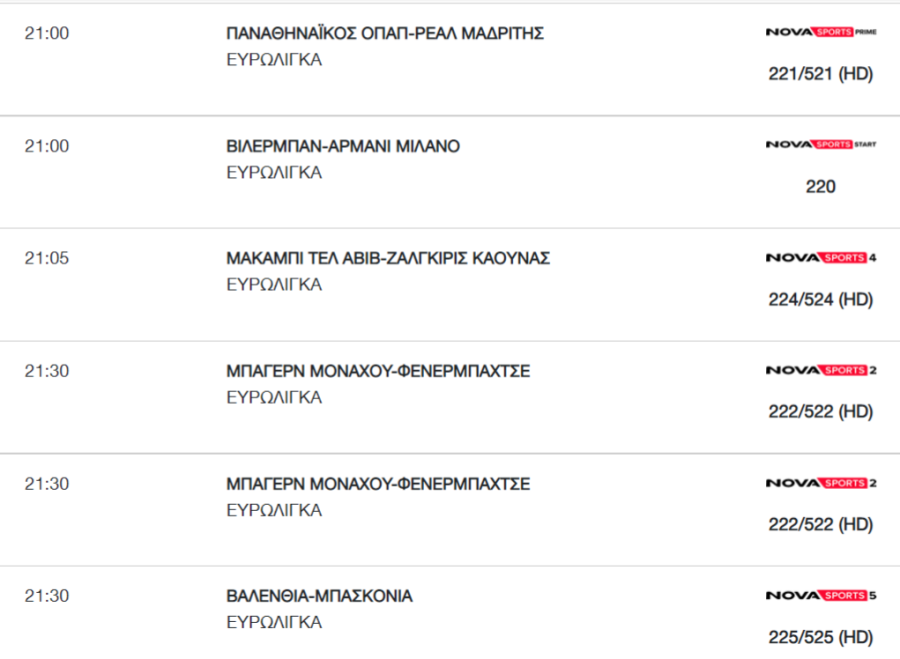Viewport: 900px width, 659px height.
Task: Click ΕΥΡΩΛΙΓΚΑ under ΒΙΛΕΡΜΠΑΝ-ΑΡΜΑΝΙ ΜΙΛΑΝΟ
Action: pos(274,173)
